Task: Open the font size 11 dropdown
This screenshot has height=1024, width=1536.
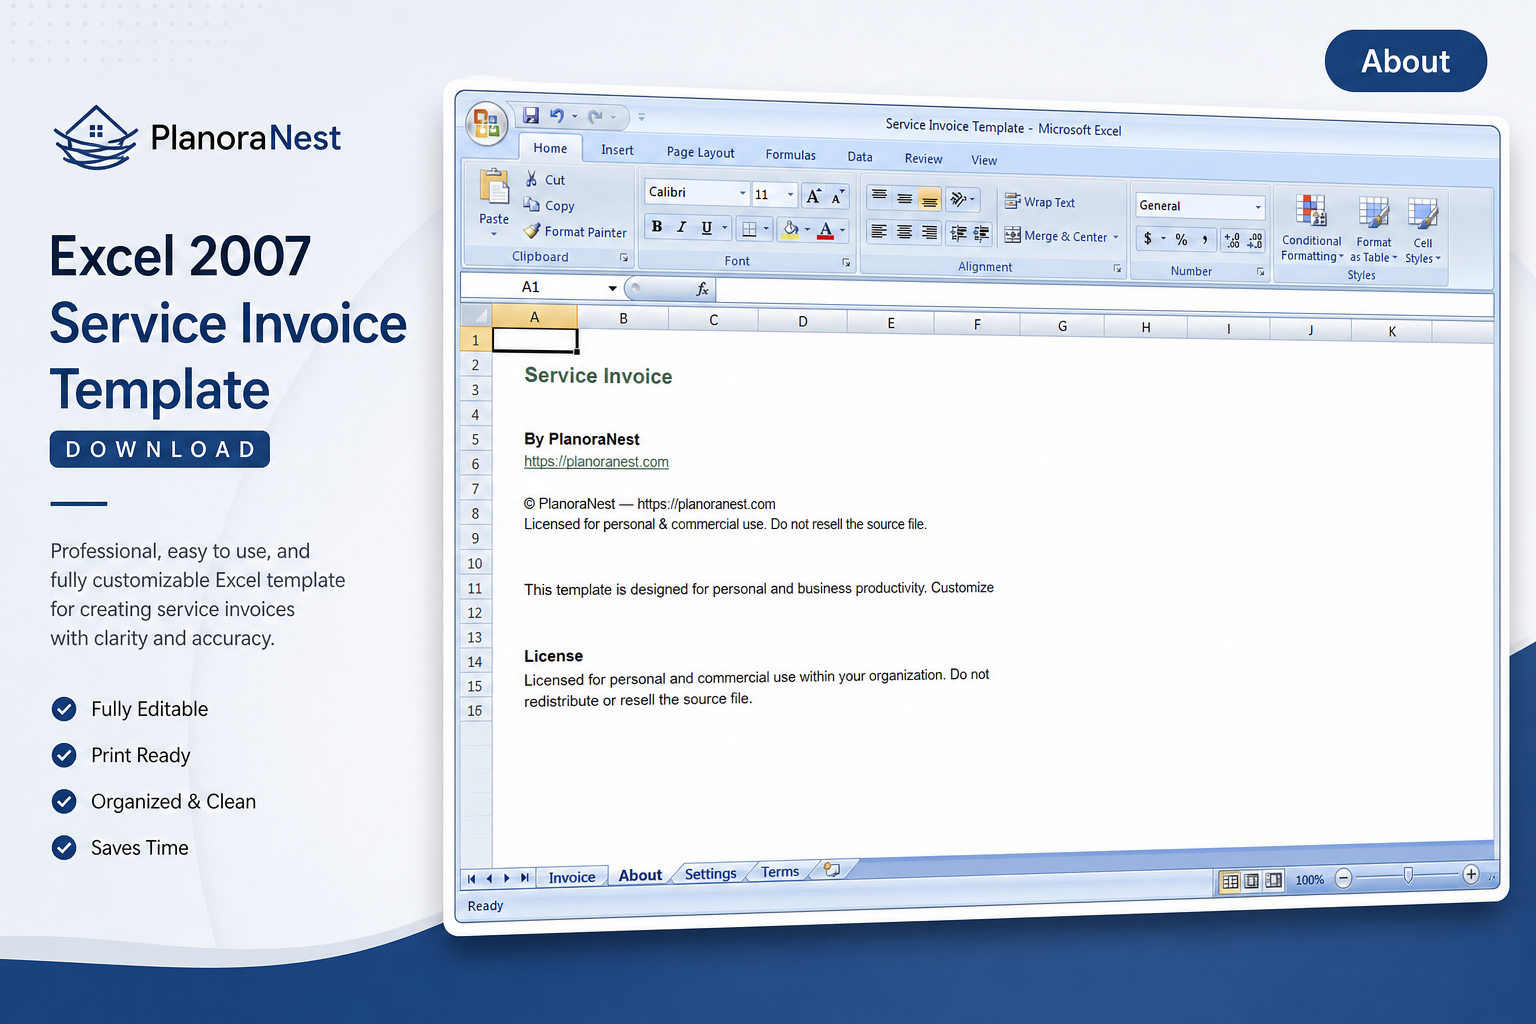Action: point(790,194)
